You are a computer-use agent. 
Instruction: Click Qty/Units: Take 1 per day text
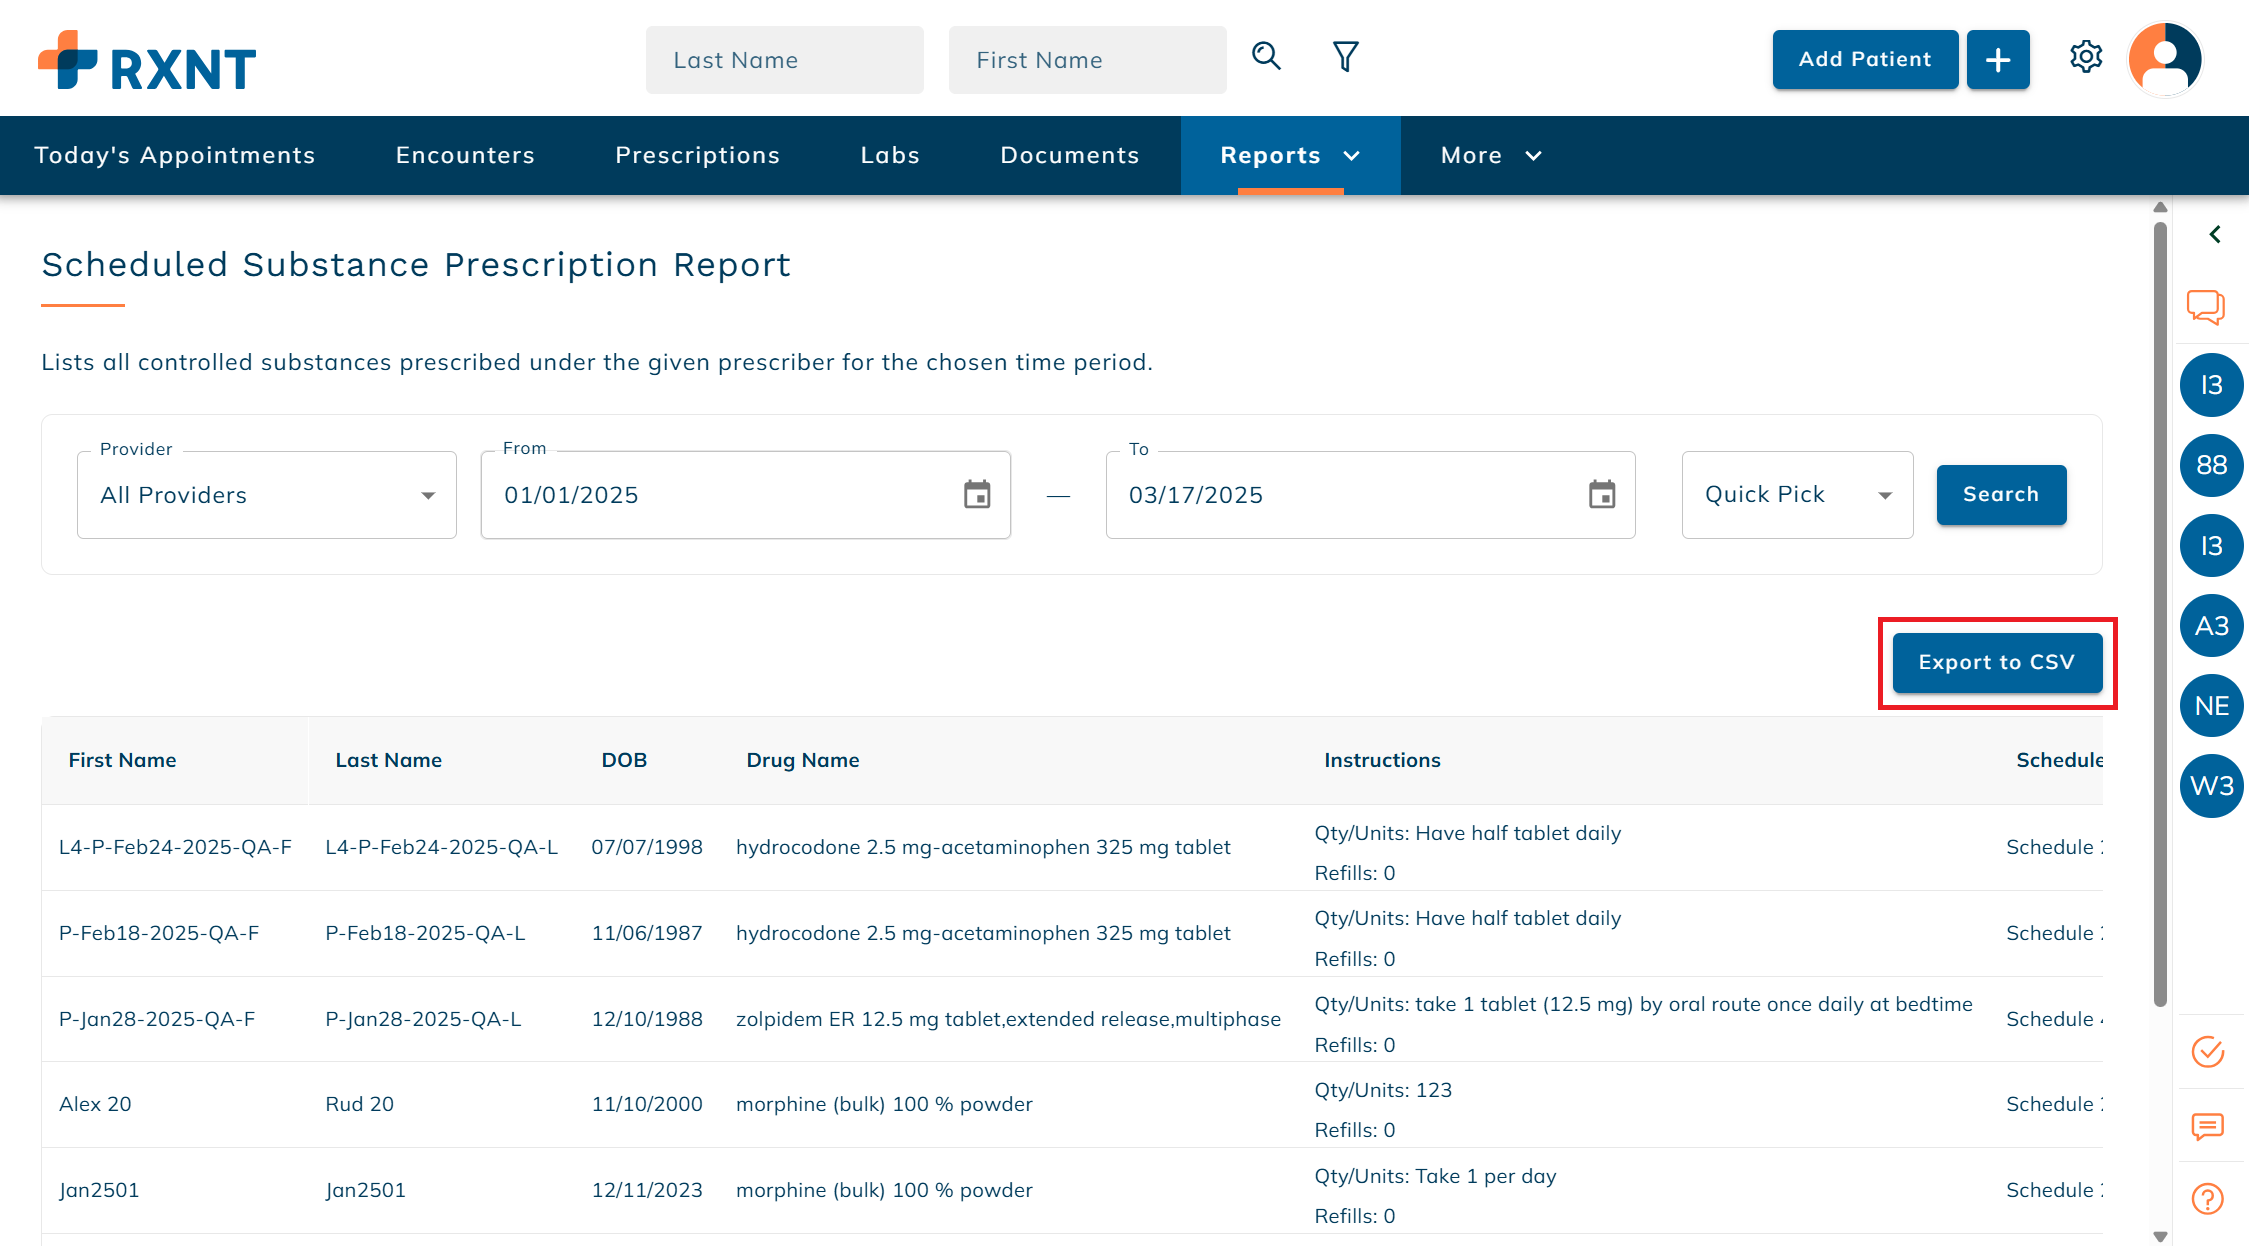click(1435, 1176)
